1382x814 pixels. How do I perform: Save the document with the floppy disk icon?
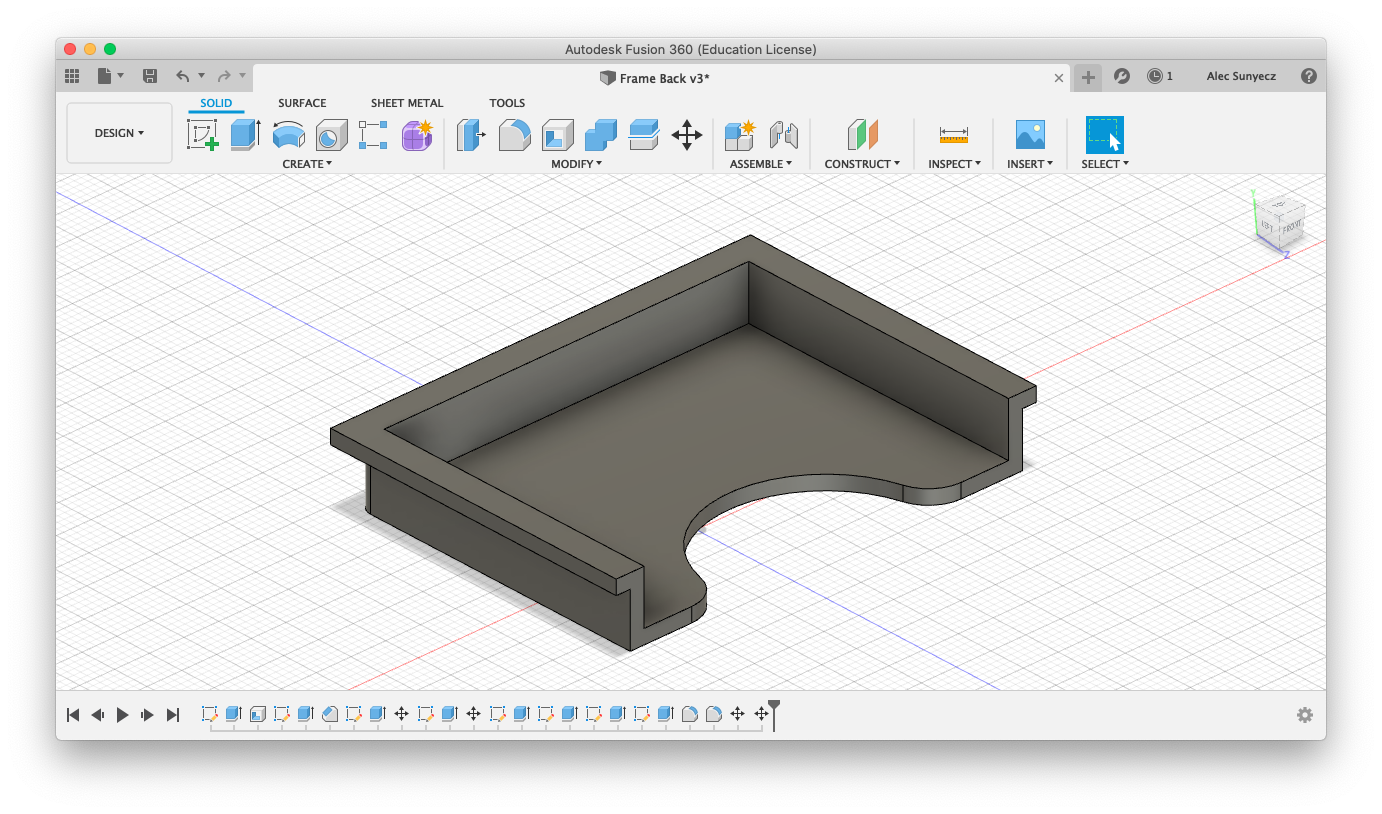150,76
